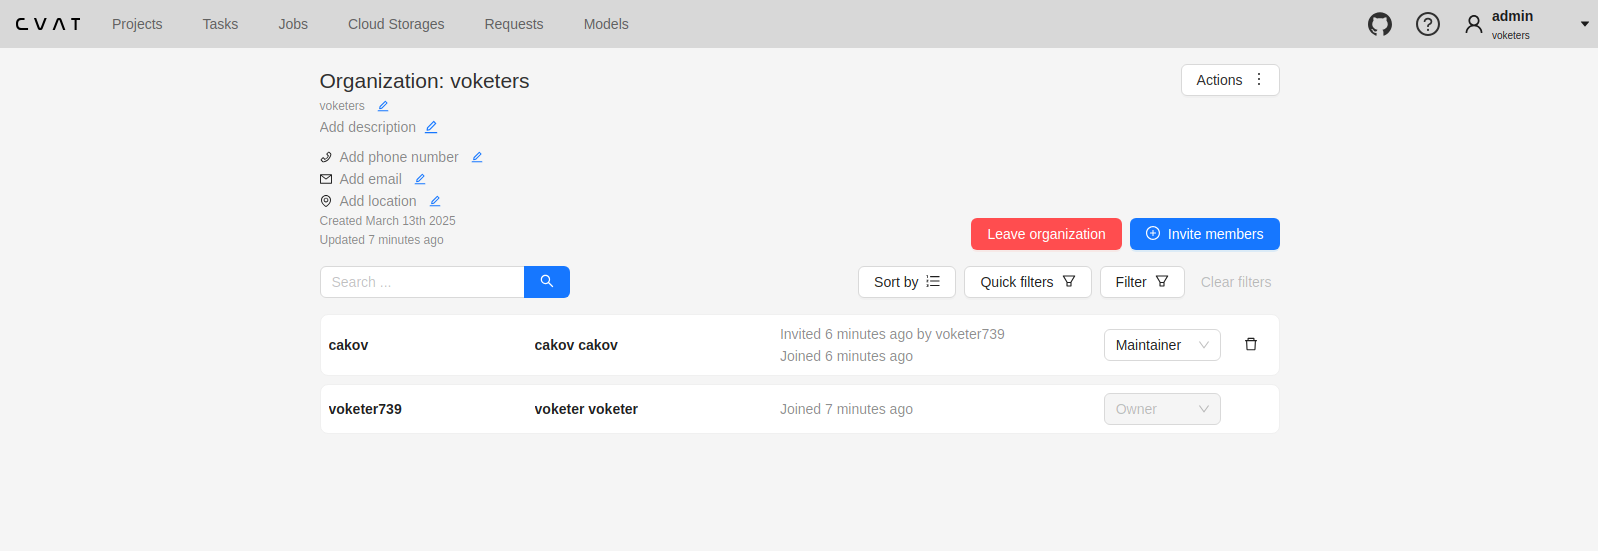
Task: Edit the organization short name pencil icon
Action: pyautogui.click(x=383, y=106)
